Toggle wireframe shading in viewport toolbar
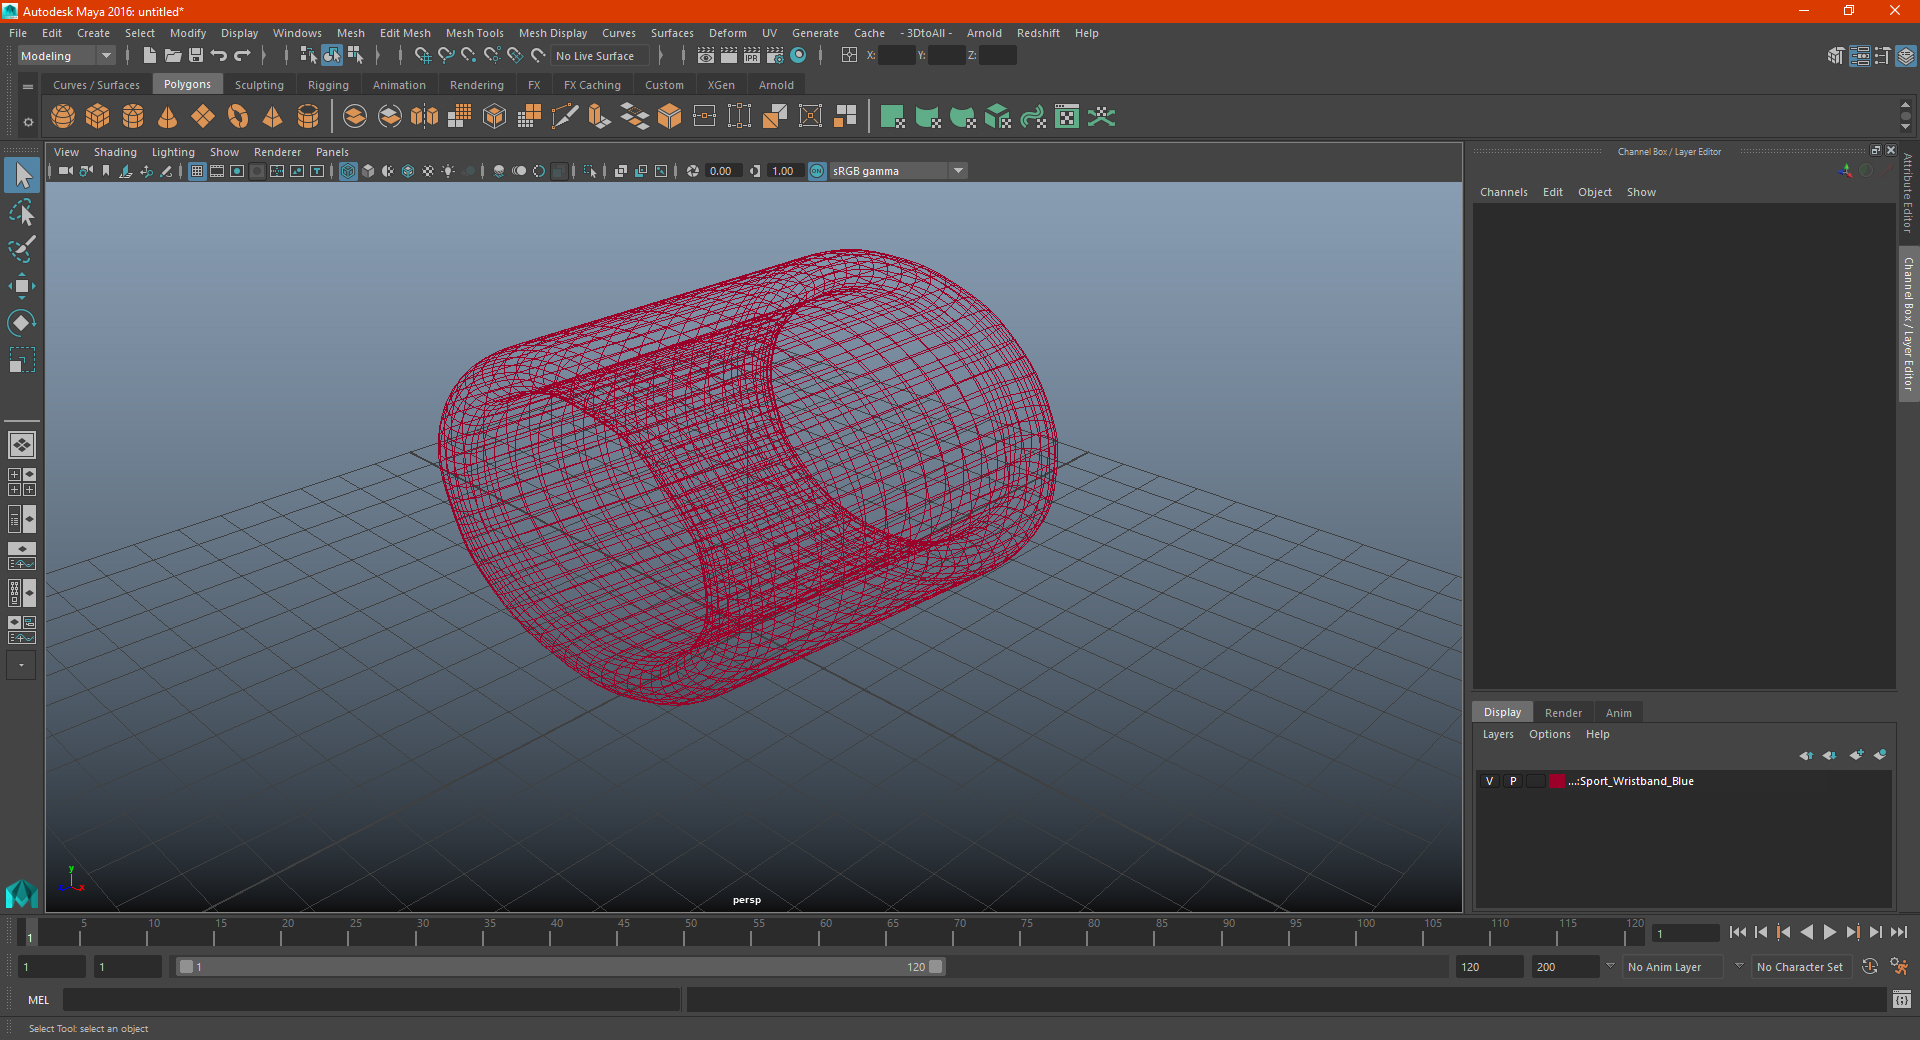Image resolution: width=1920 pixels, height=1040 pixels. 348,171
